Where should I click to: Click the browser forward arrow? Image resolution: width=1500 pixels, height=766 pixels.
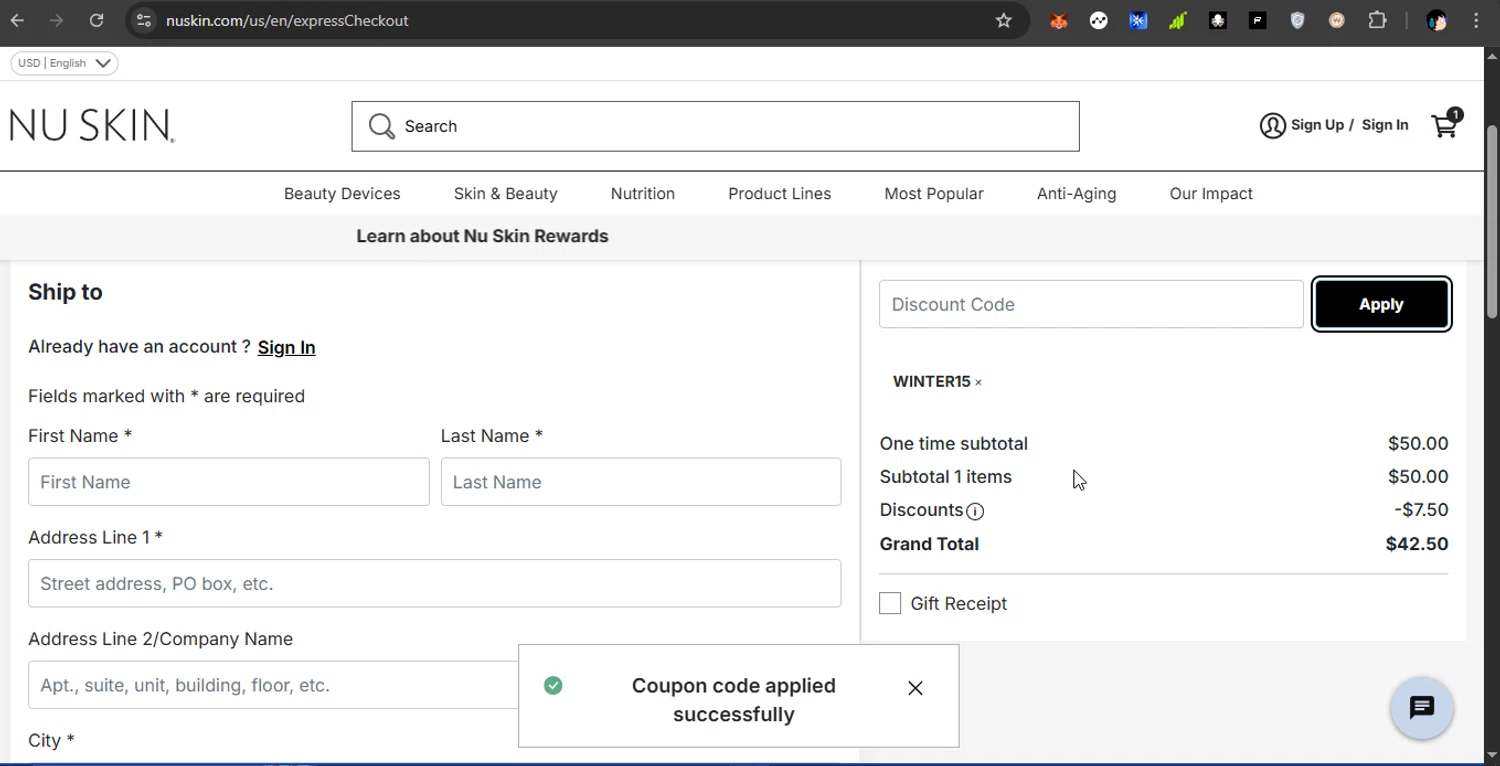57,20
